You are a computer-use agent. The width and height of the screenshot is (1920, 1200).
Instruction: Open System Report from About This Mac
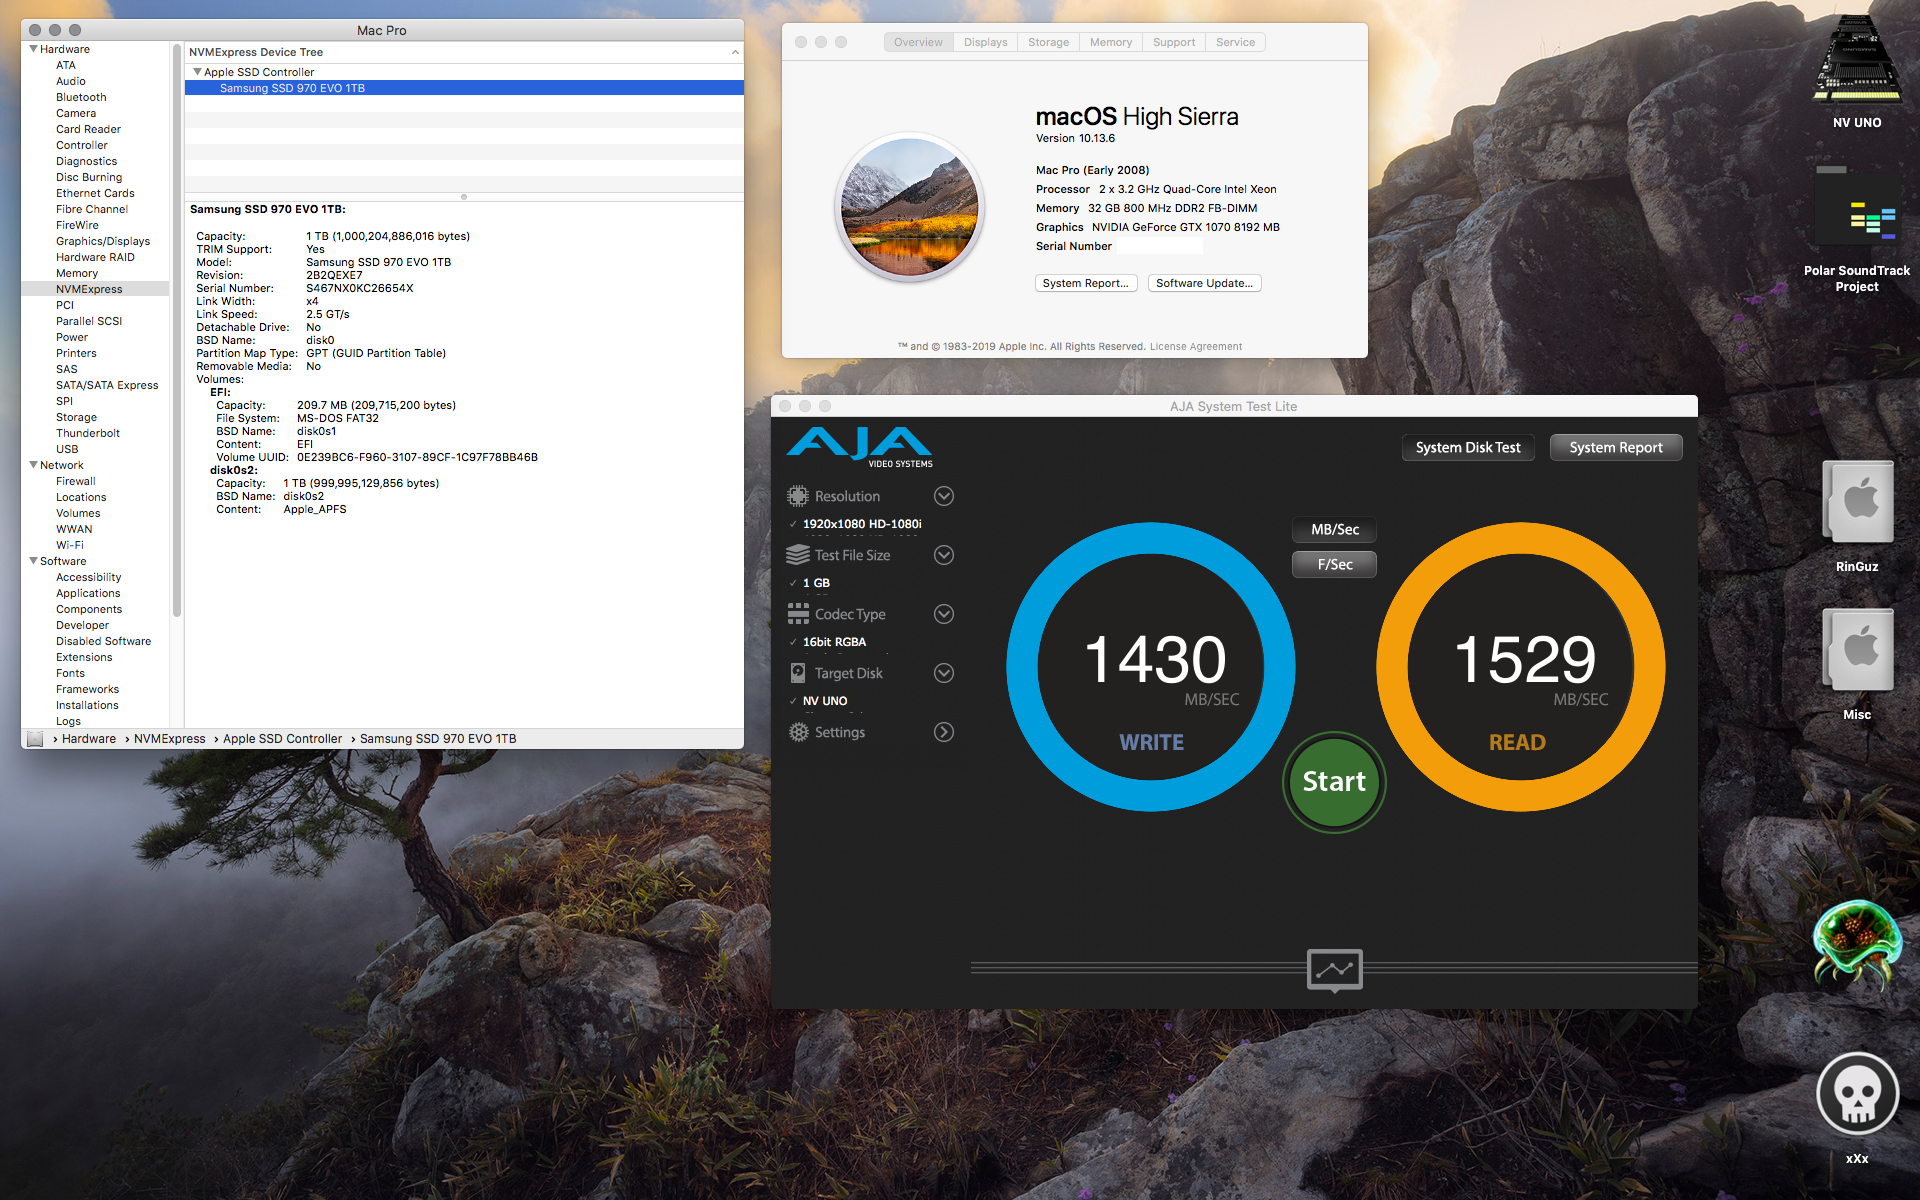point(1085,283)
